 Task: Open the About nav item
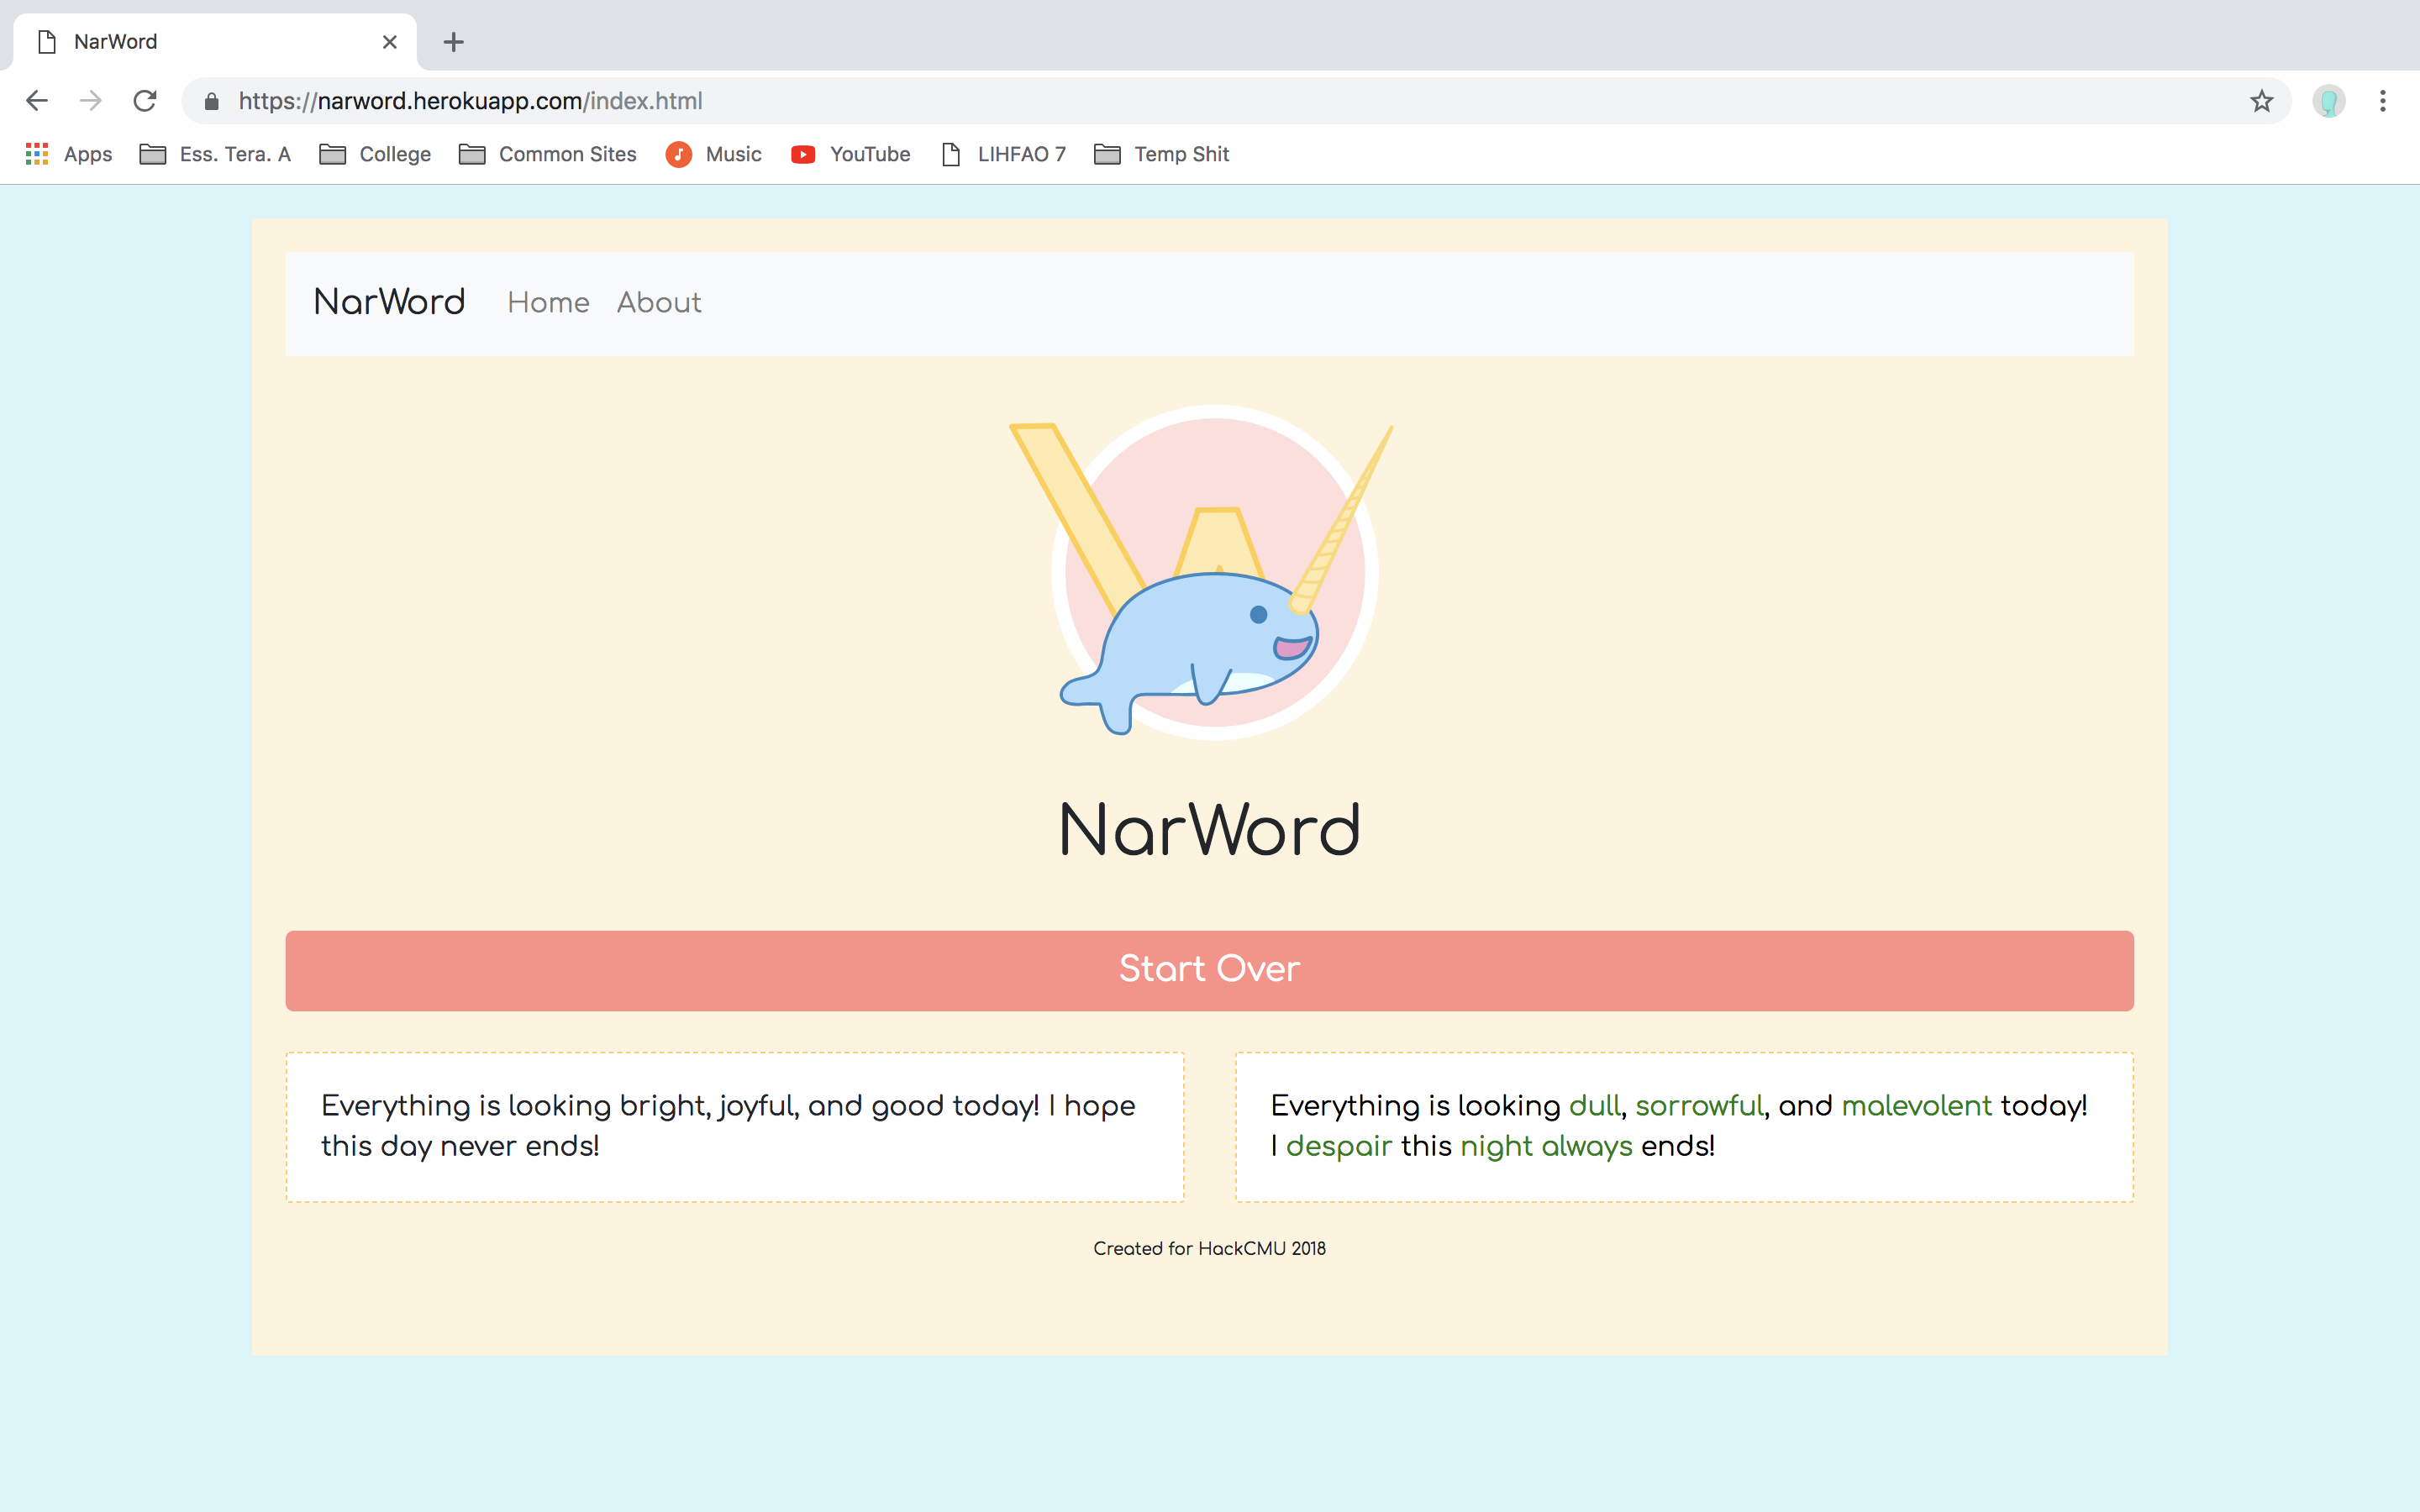[x=659, y=302]
